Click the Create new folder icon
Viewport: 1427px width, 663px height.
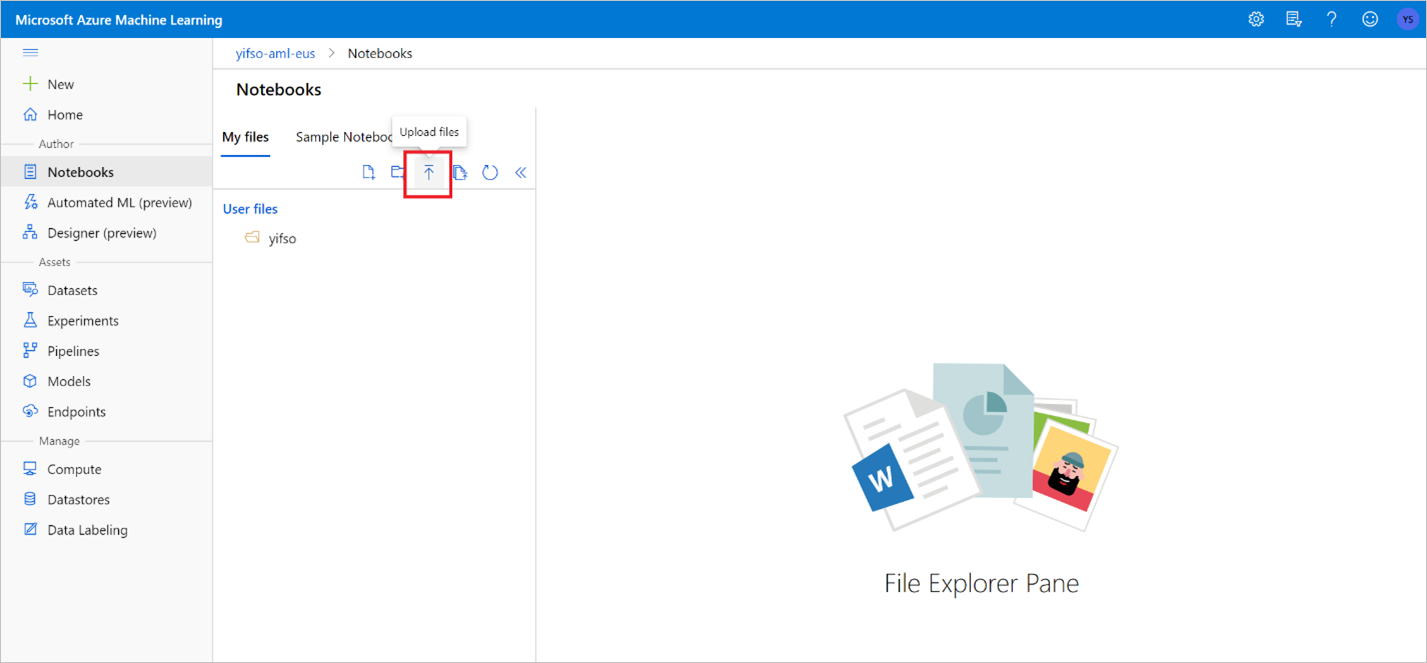(397, 172)
